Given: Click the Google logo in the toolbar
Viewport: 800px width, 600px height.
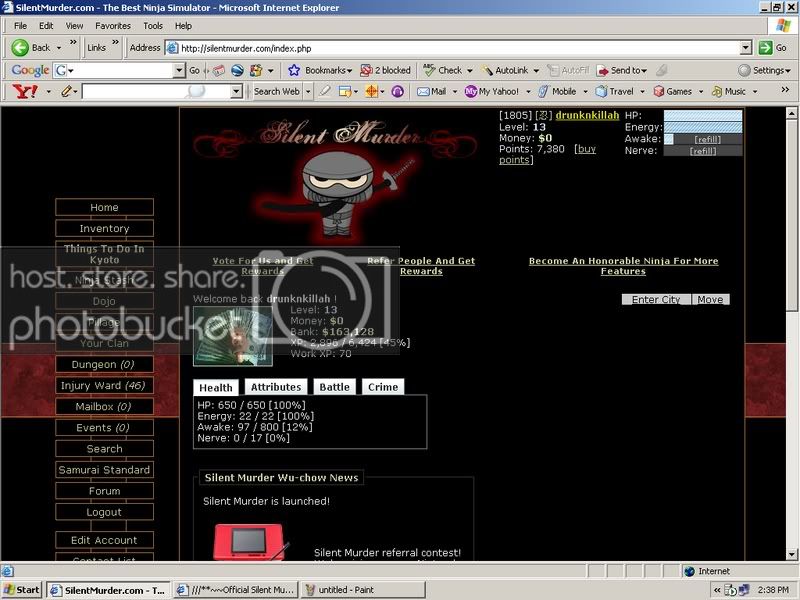Looking at the screenshot, I should click(x=30, y=70).
